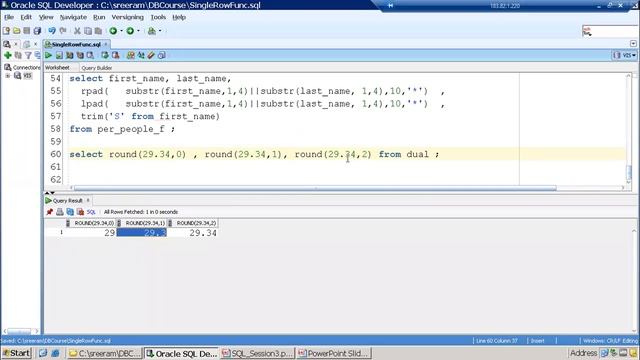Select the SingleRowFunc.sql editor tab
The image size is (640, 360).
(x=76, y=44)
